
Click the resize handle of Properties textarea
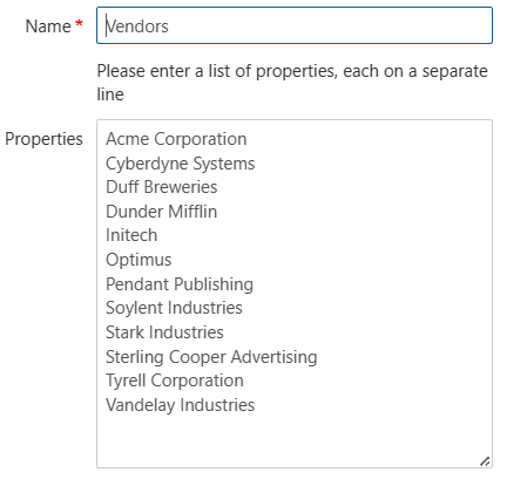[485, 461]
